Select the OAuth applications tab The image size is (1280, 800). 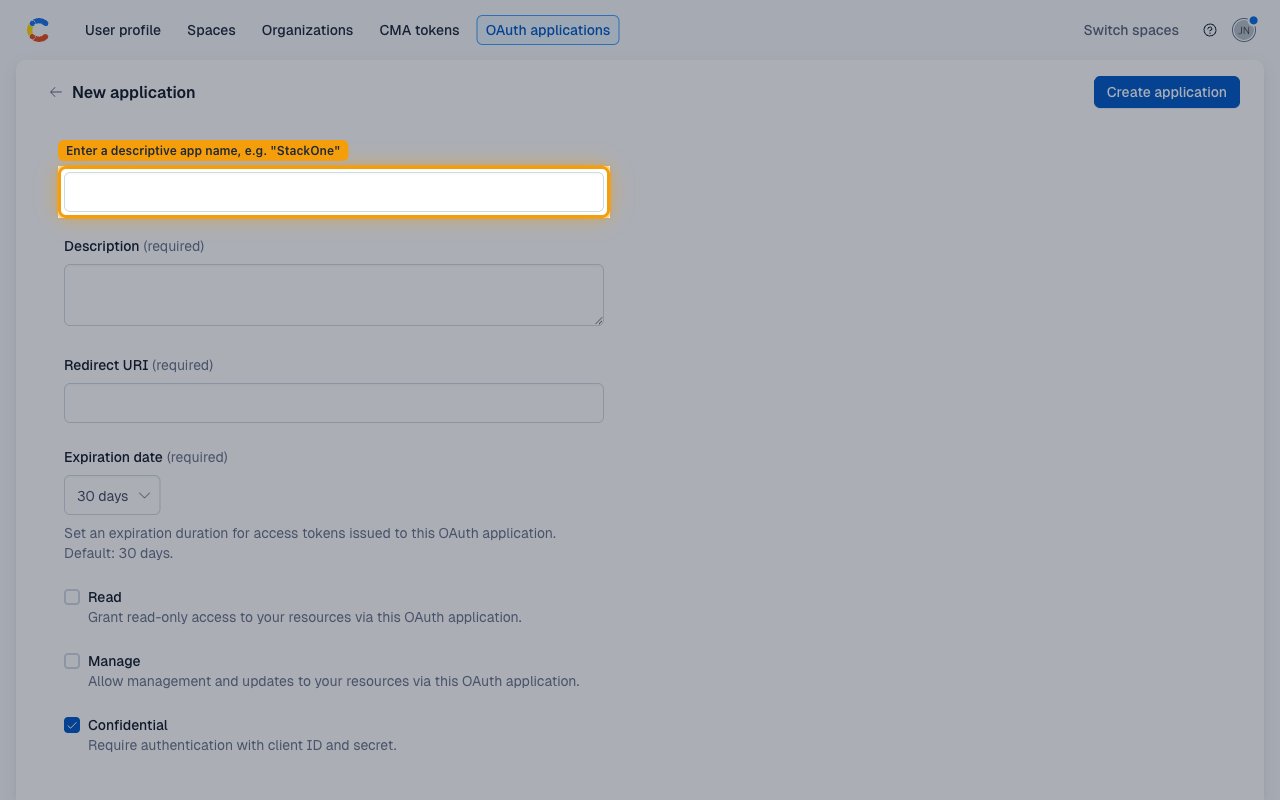click(548, 30)
